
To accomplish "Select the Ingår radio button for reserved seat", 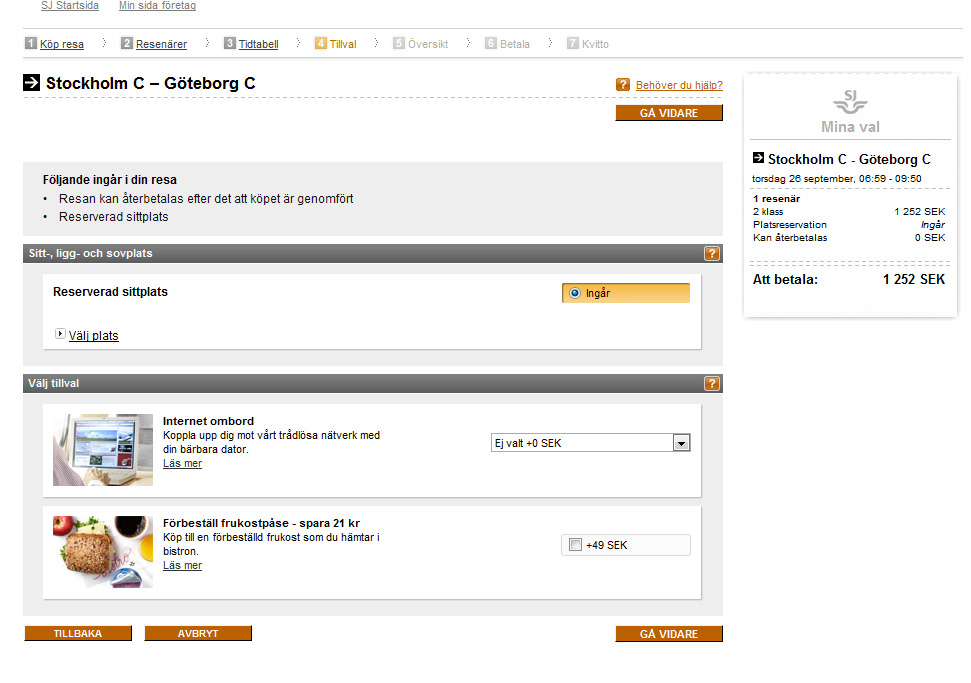I will pyautogui.click(x=575, y=293).
